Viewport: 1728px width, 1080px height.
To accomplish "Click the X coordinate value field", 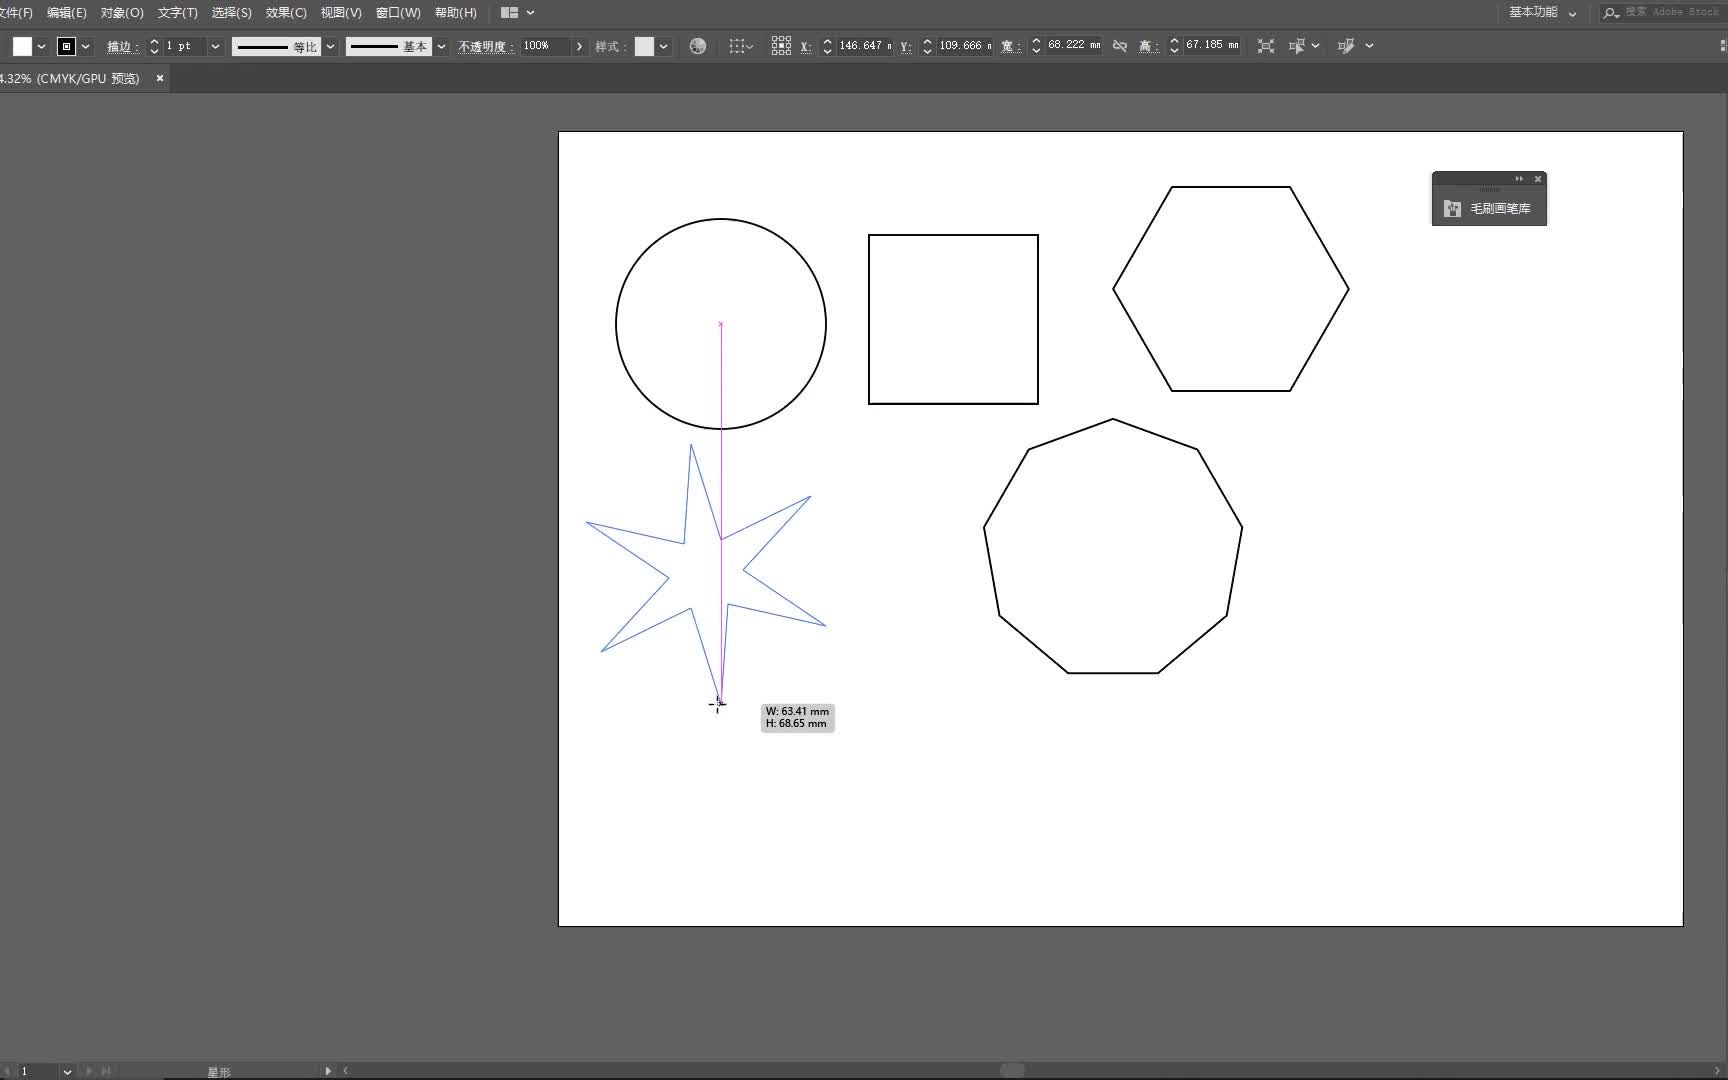I will (x=865, y=46).
